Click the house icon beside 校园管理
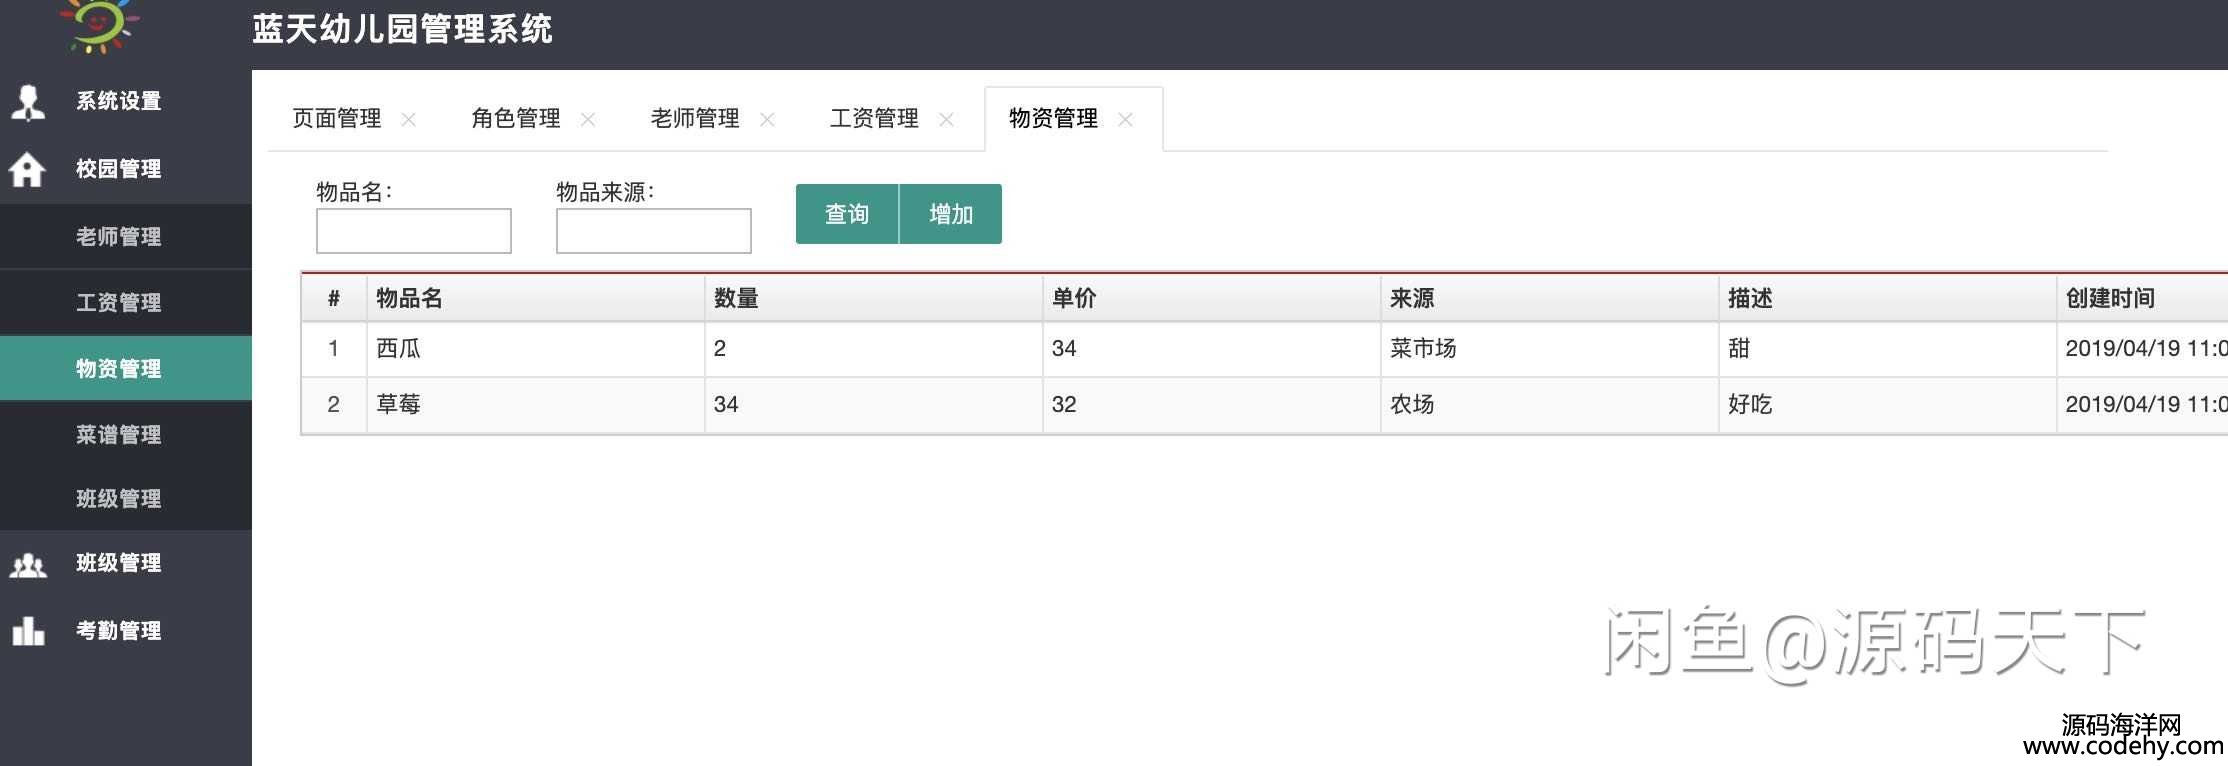 (27, 169)
